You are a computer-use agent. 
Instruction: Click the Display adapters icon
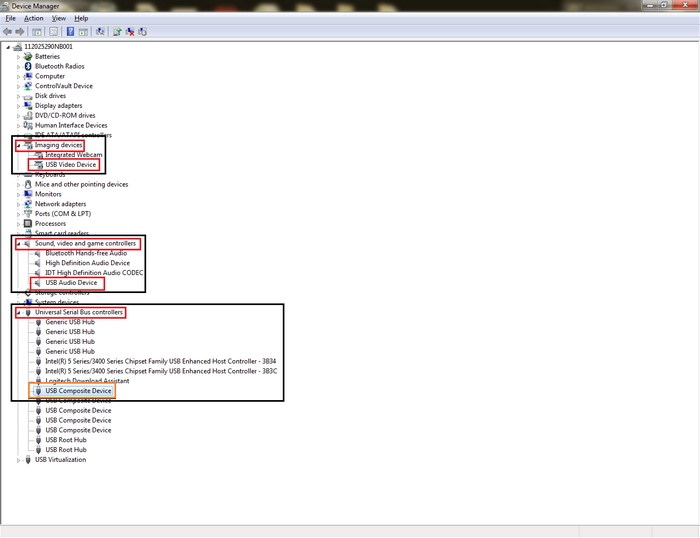point(28,105)
